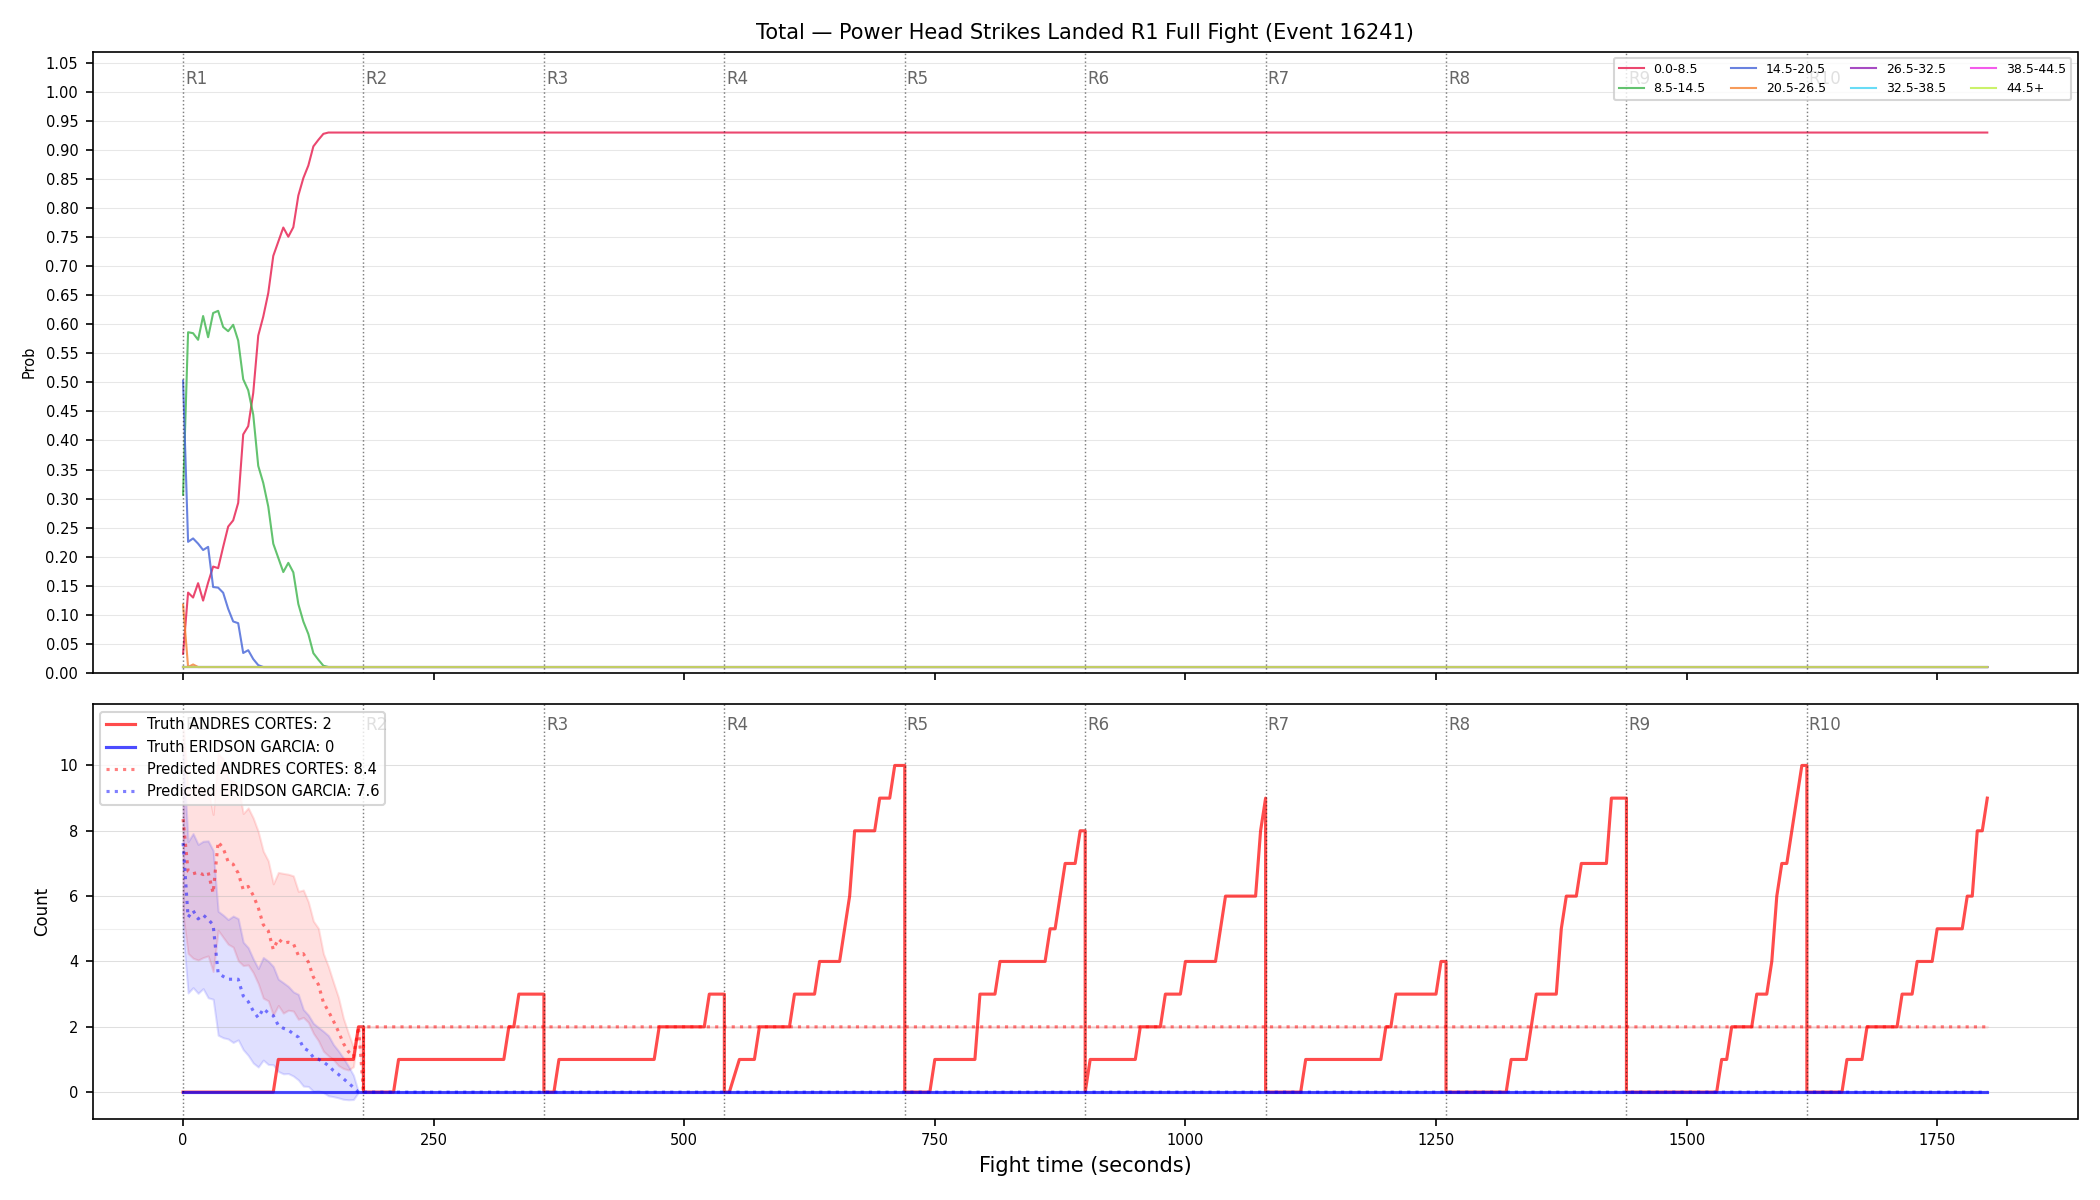The width and height of the screenshot is (2100, 1200).
Task: Click the R8 round marker in probability chart
Action: (x=1459, y=78)
